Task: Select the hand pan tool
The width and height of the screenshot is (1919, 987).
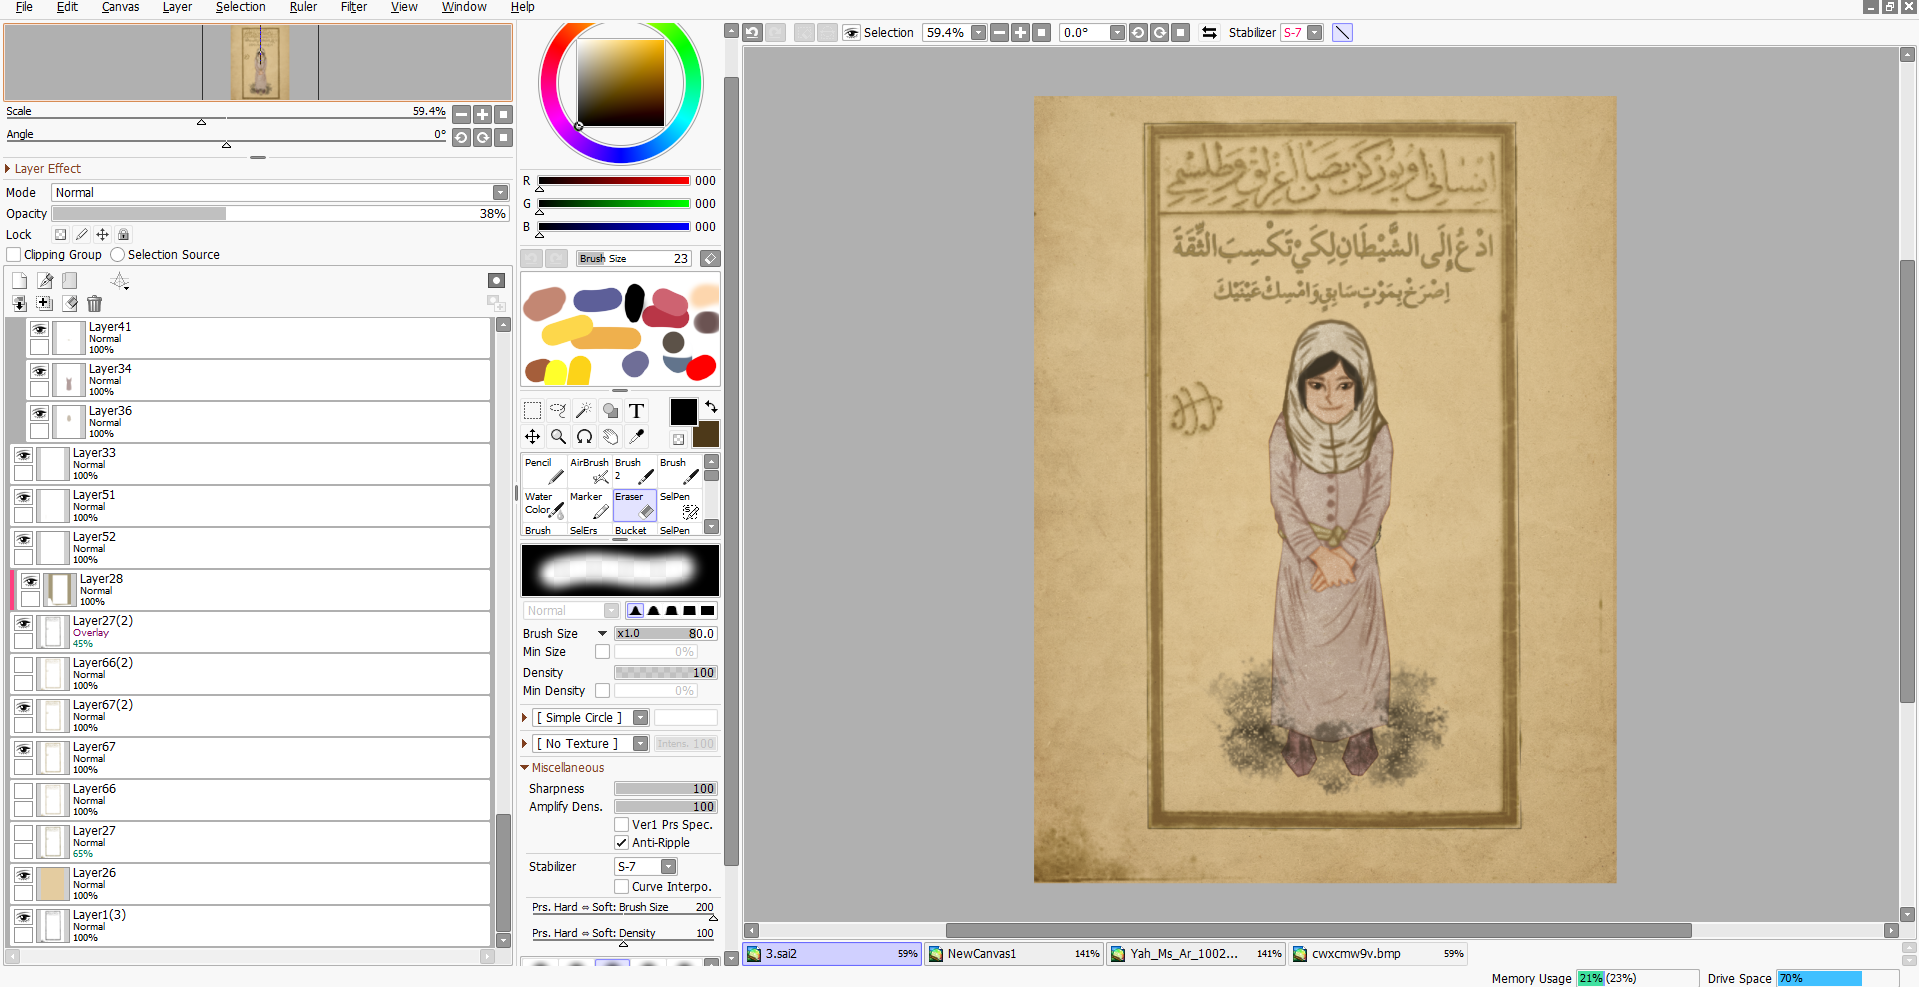Action: 610,437
